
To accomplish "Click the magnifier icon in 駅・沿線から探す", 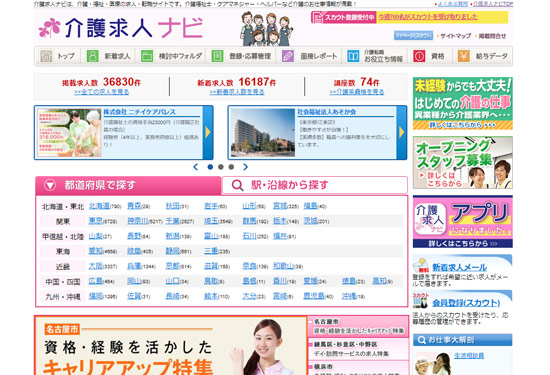I will coord(237,185).
